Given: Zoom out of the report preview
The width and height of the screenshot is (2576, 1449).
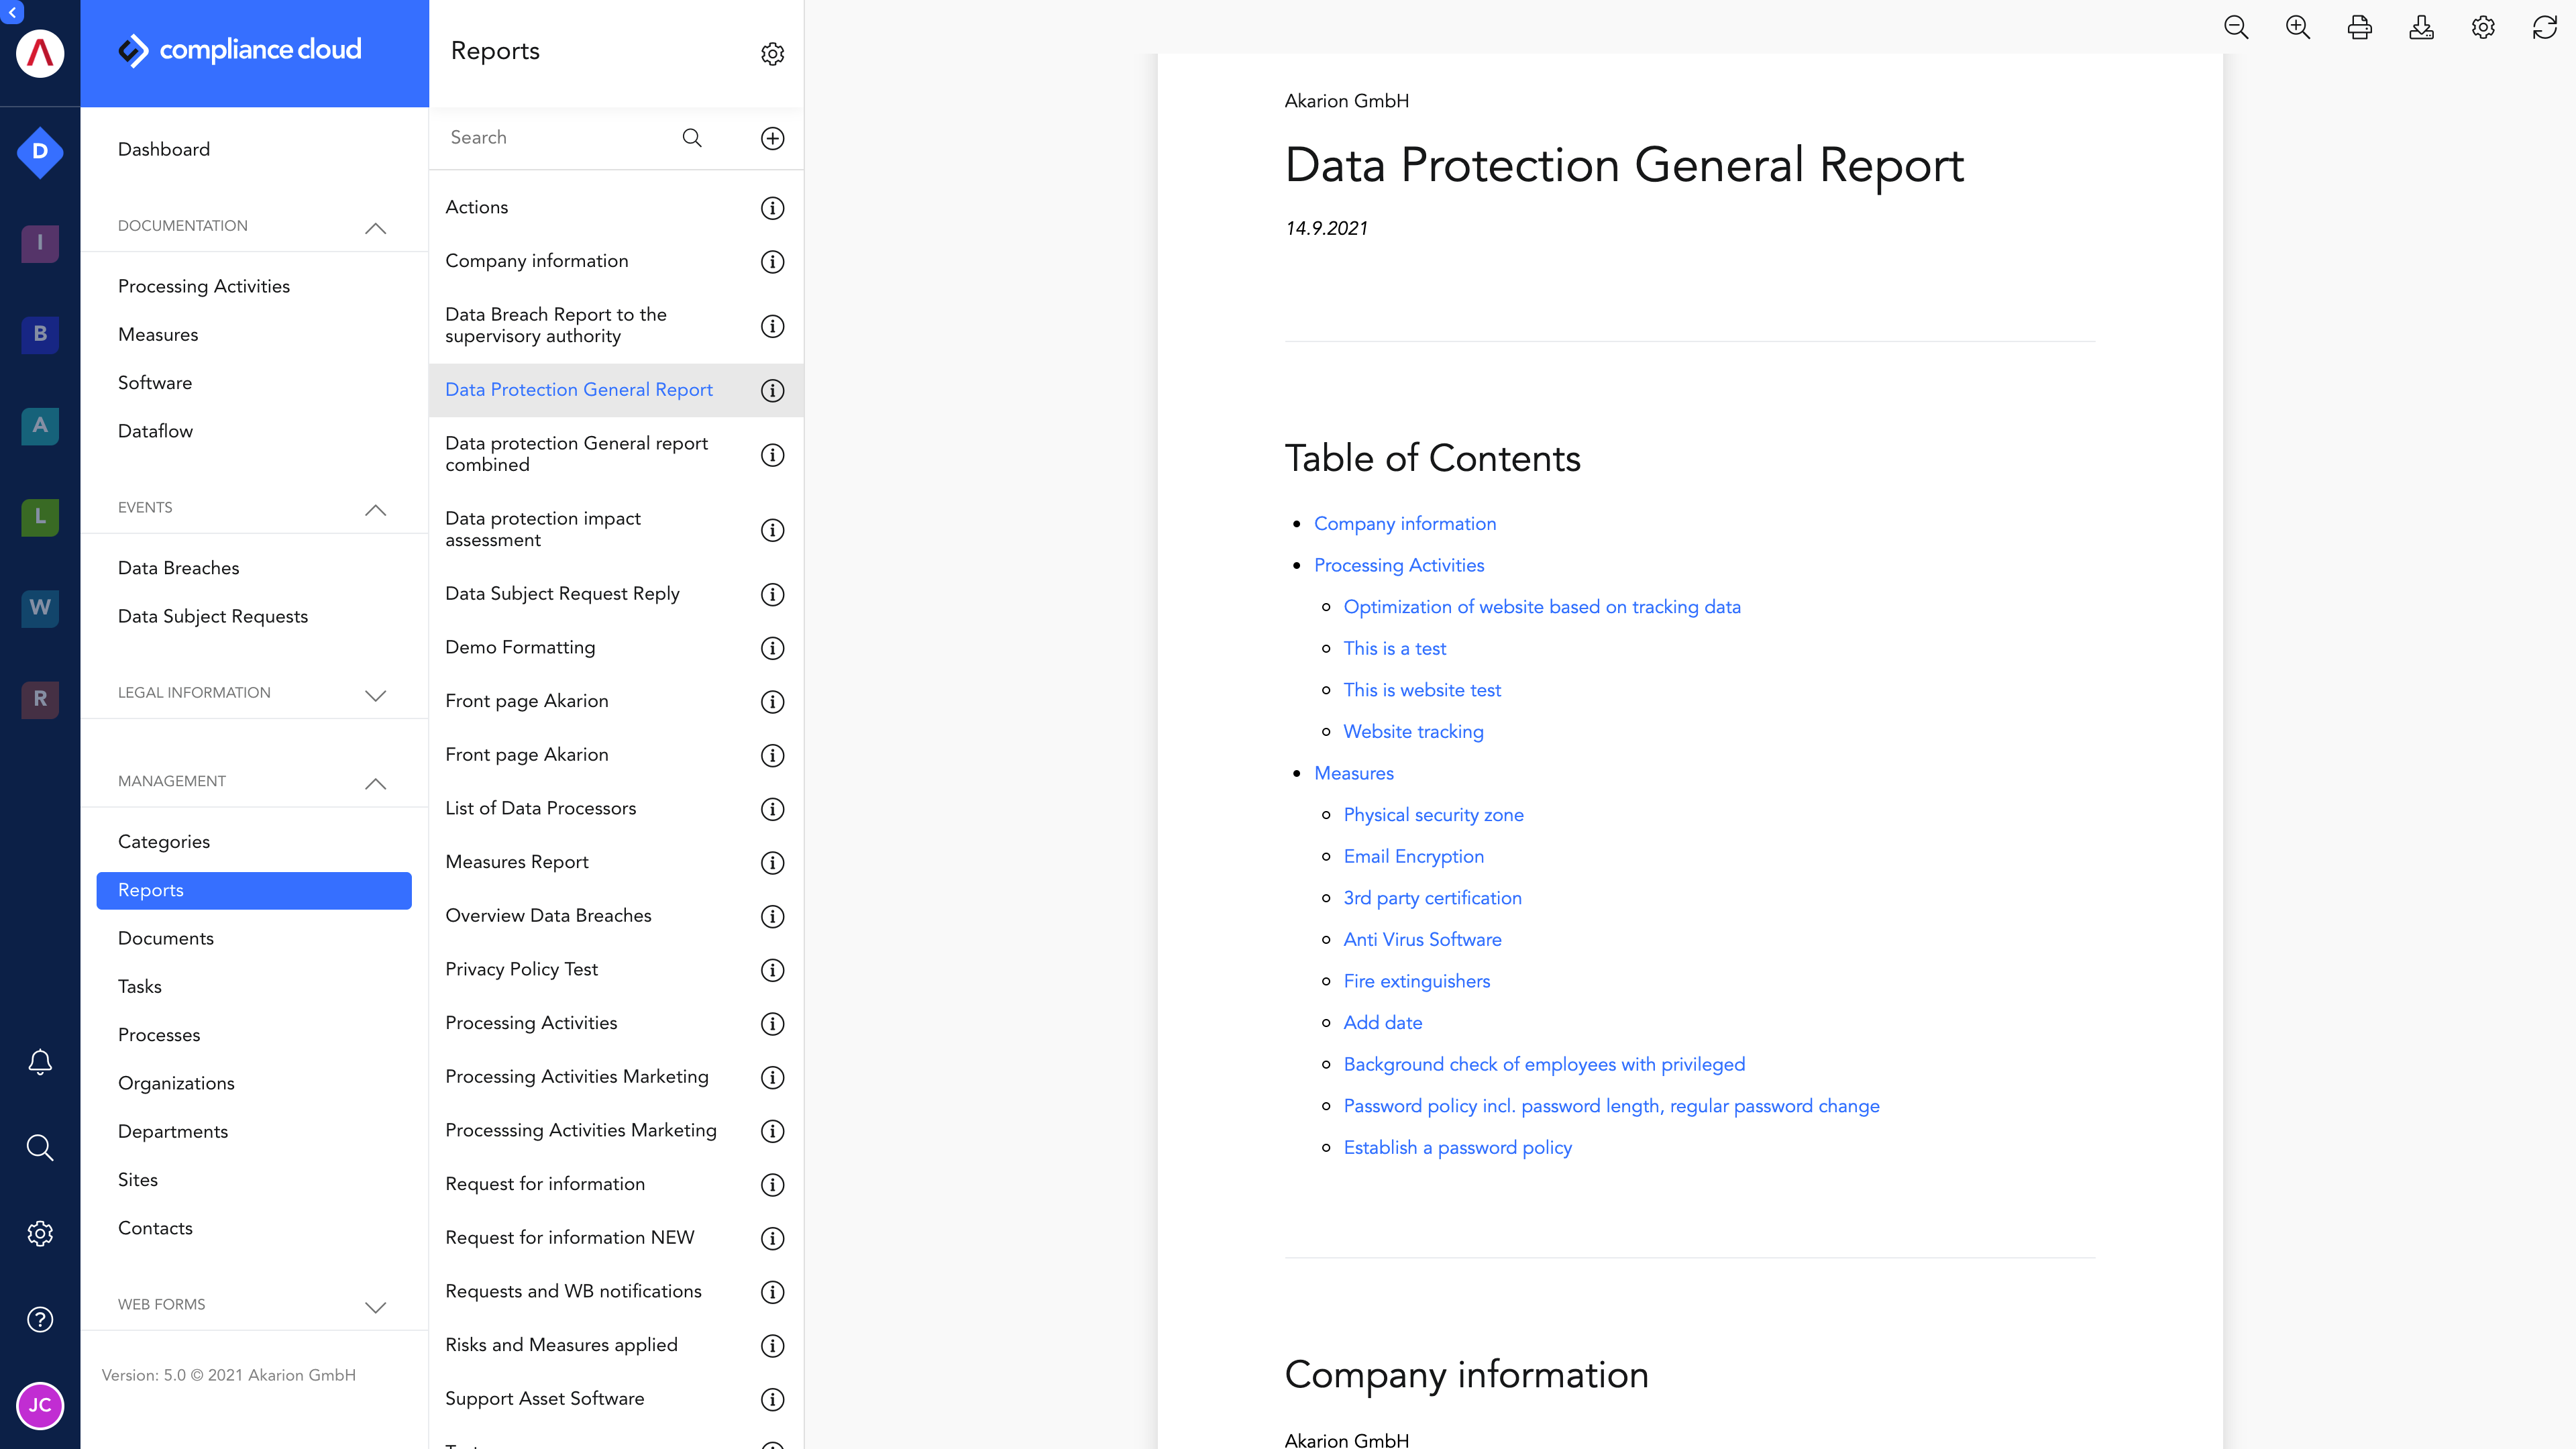Looking at the screenshot, I should click(x=2235, y=27).
